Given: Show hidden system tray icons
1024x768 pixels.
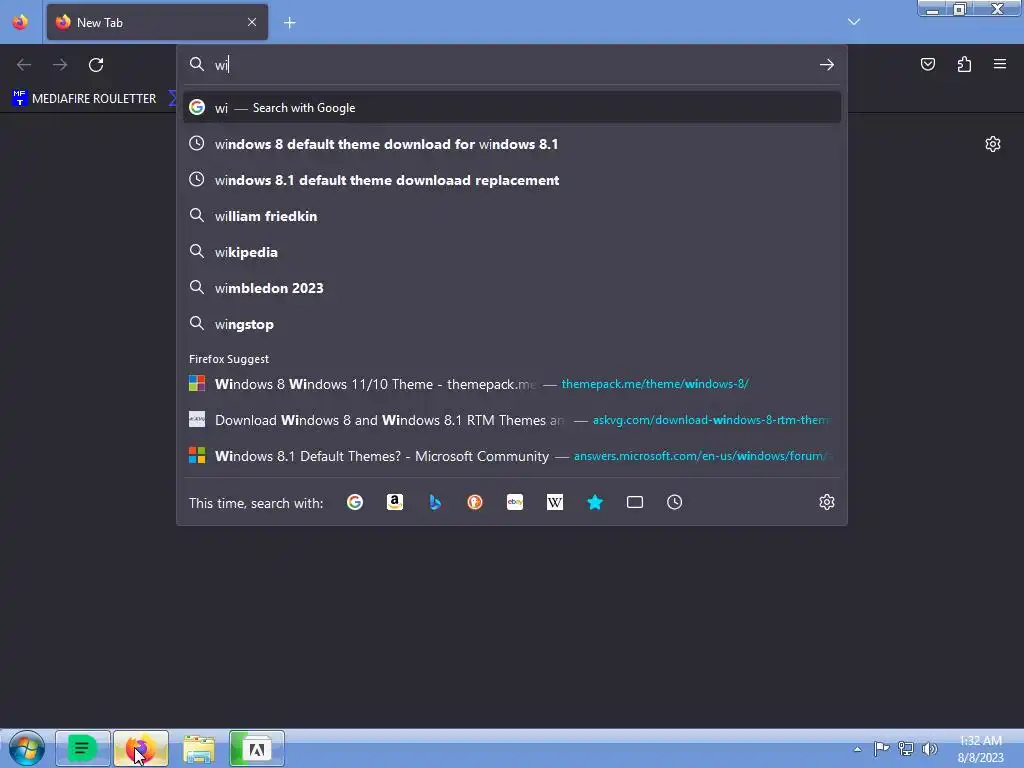Looking at the screenshot, I should tap(857, 749).
